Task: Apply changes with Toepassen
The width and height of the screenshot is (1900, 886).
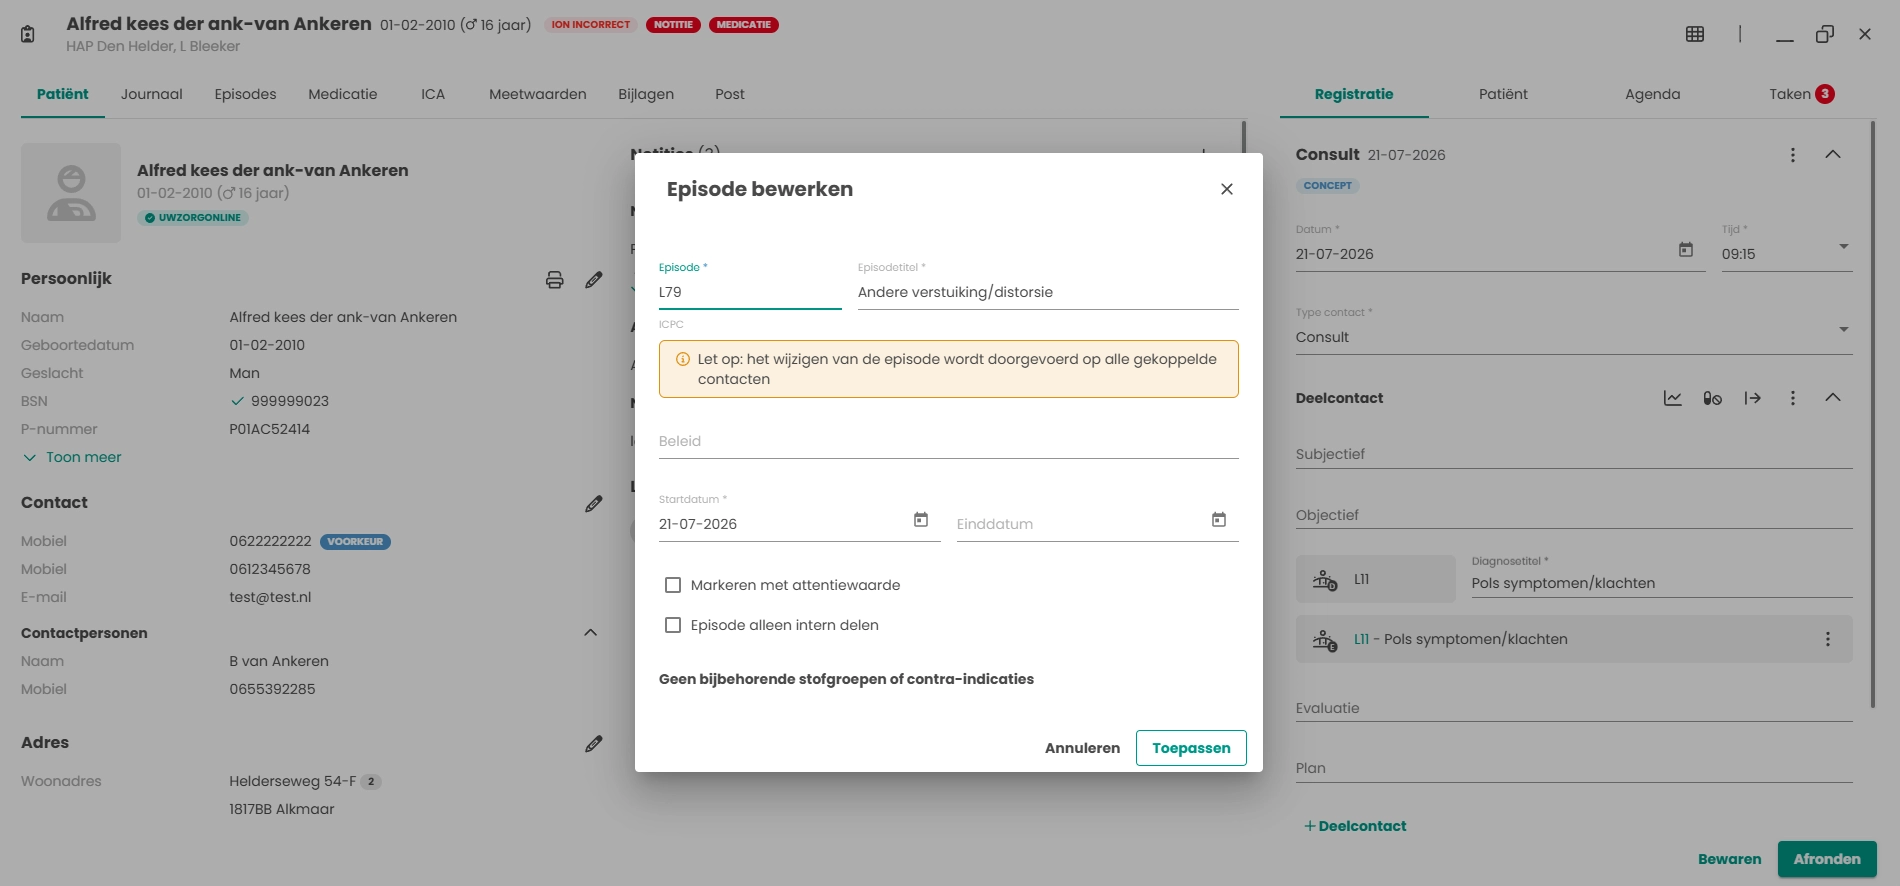Action: tap(1191, 748)
